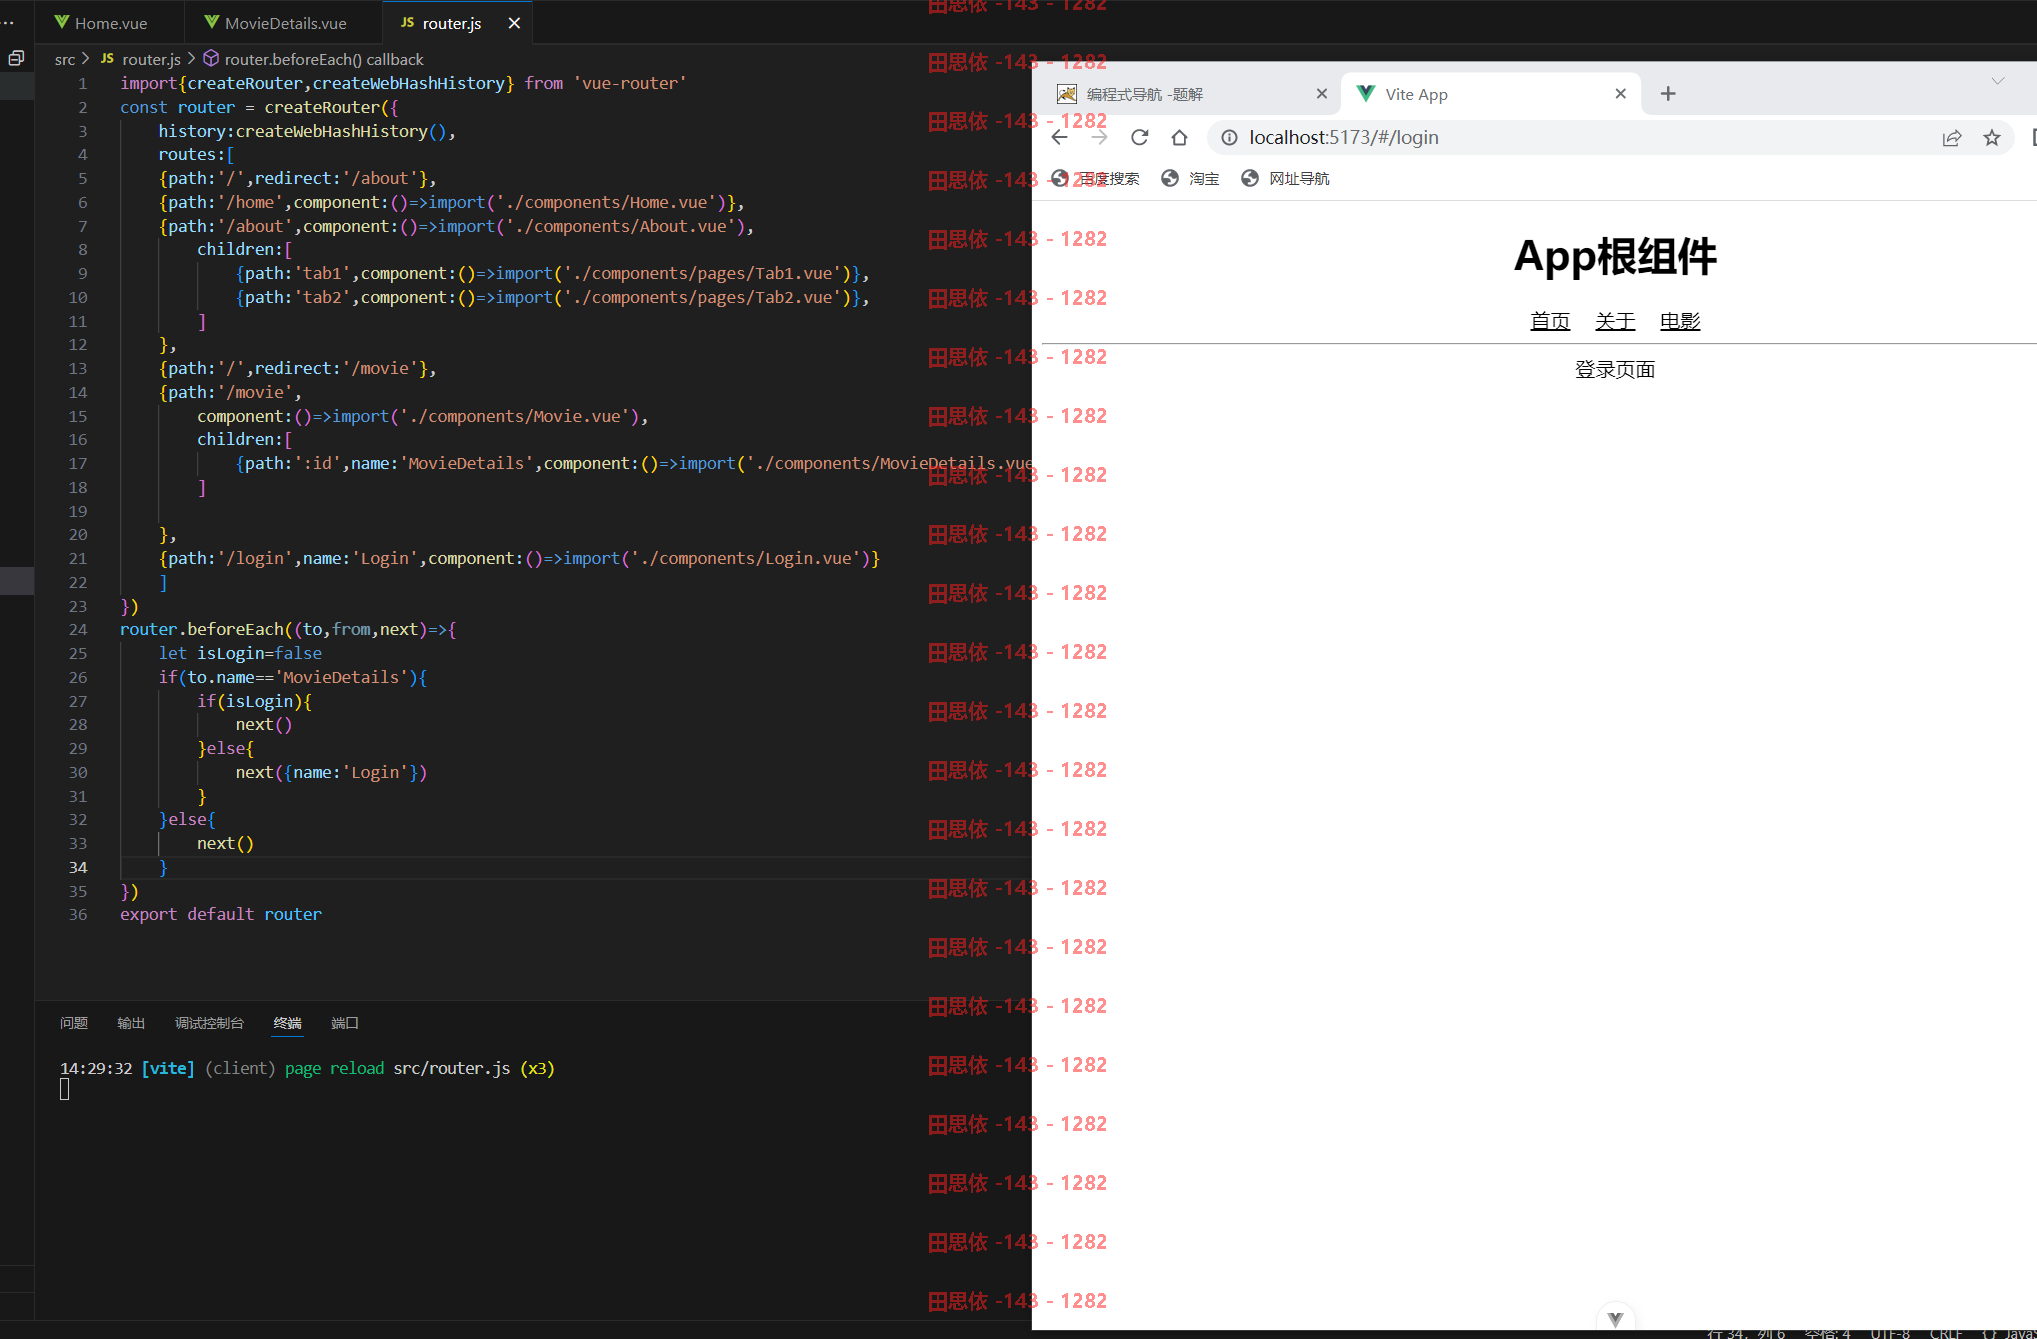
Task: Click the next({name:'Login'}) code line
Action: pyautogui.click(x=331, y=772)
